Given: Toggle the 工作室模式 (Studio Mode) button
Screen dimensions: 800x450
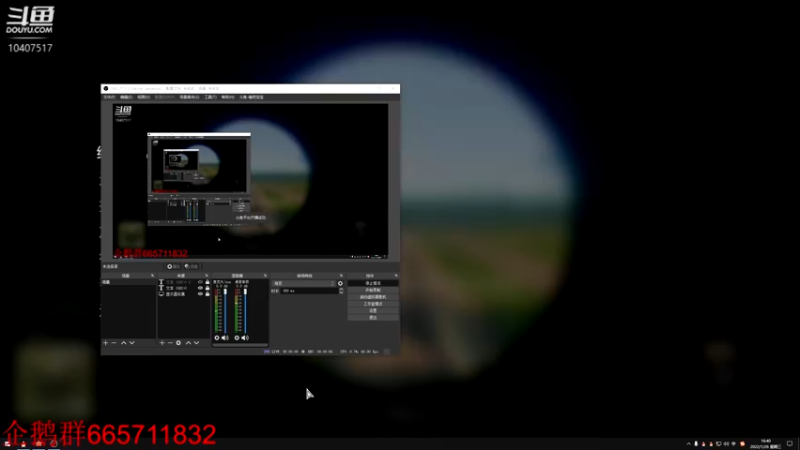Looking at the screenshot, I should tap(373, 304).
